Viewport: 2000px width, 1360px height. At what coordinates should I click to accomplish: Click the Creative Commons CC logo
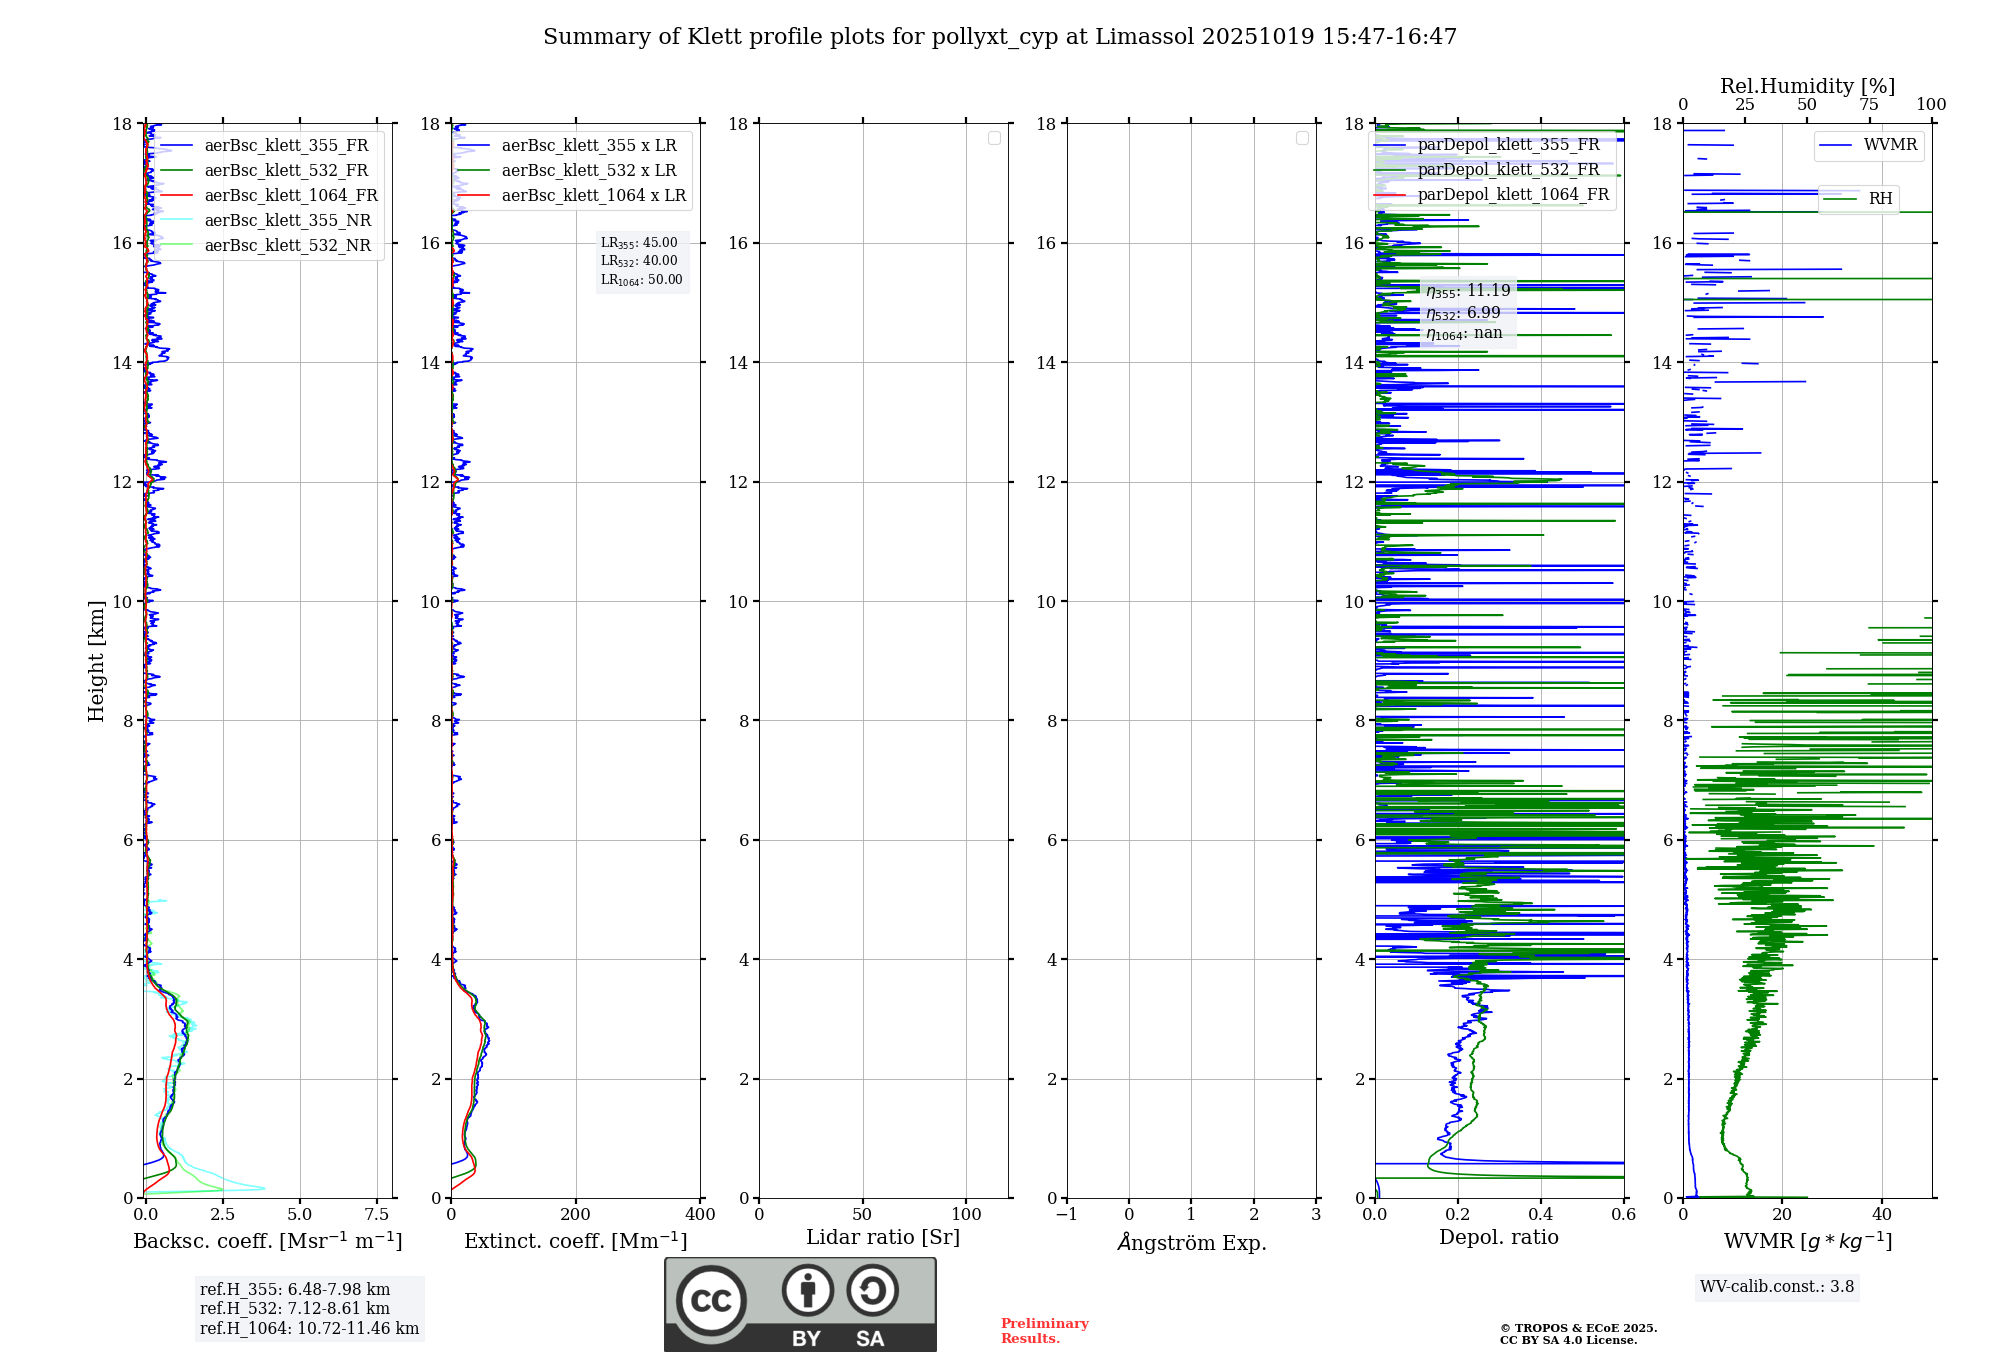[x=711, y=1300]
